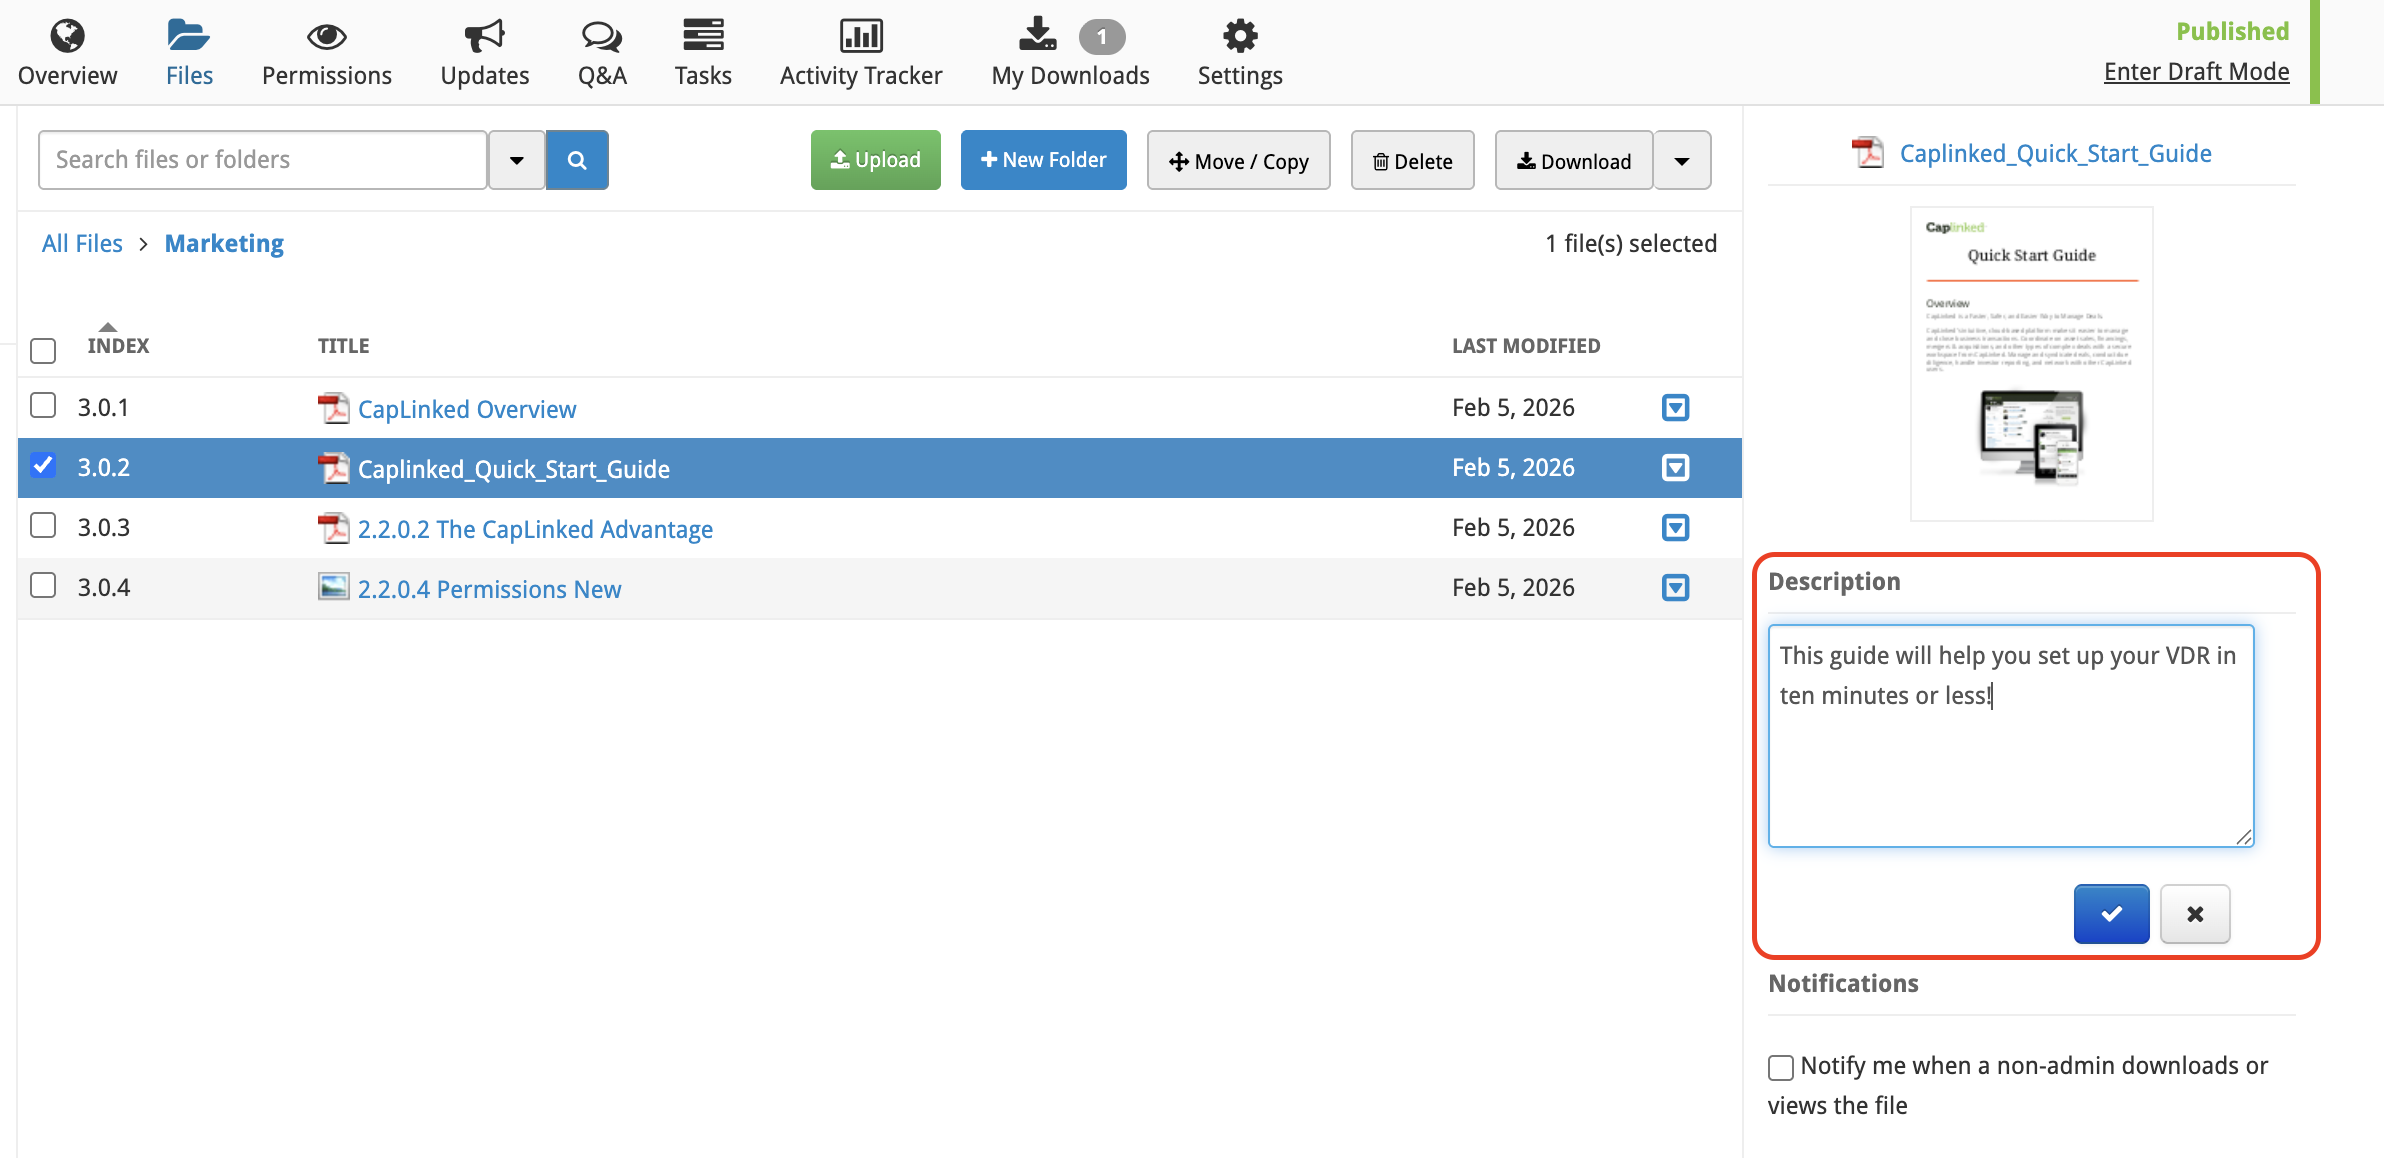Click into the Search files or folders field
2384x1158 pixels.
coord(262,160)
